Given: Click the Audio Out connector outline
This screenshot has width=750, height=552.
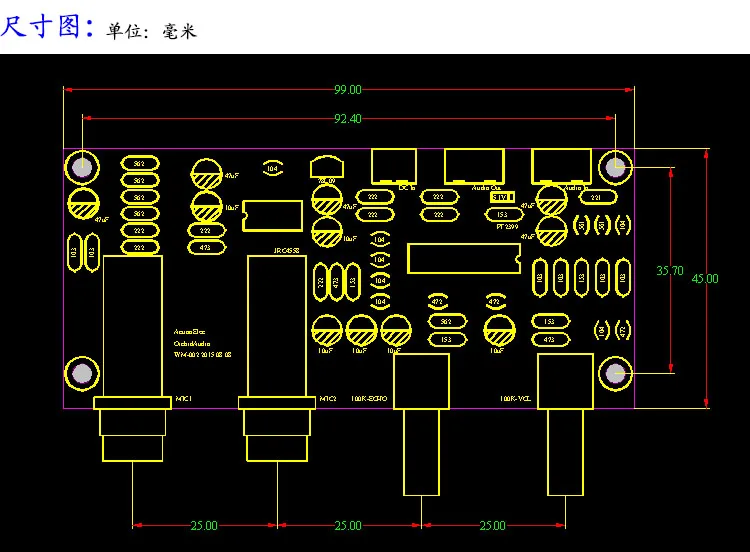Looking at the screenshot, I should [x=474, y=166].
